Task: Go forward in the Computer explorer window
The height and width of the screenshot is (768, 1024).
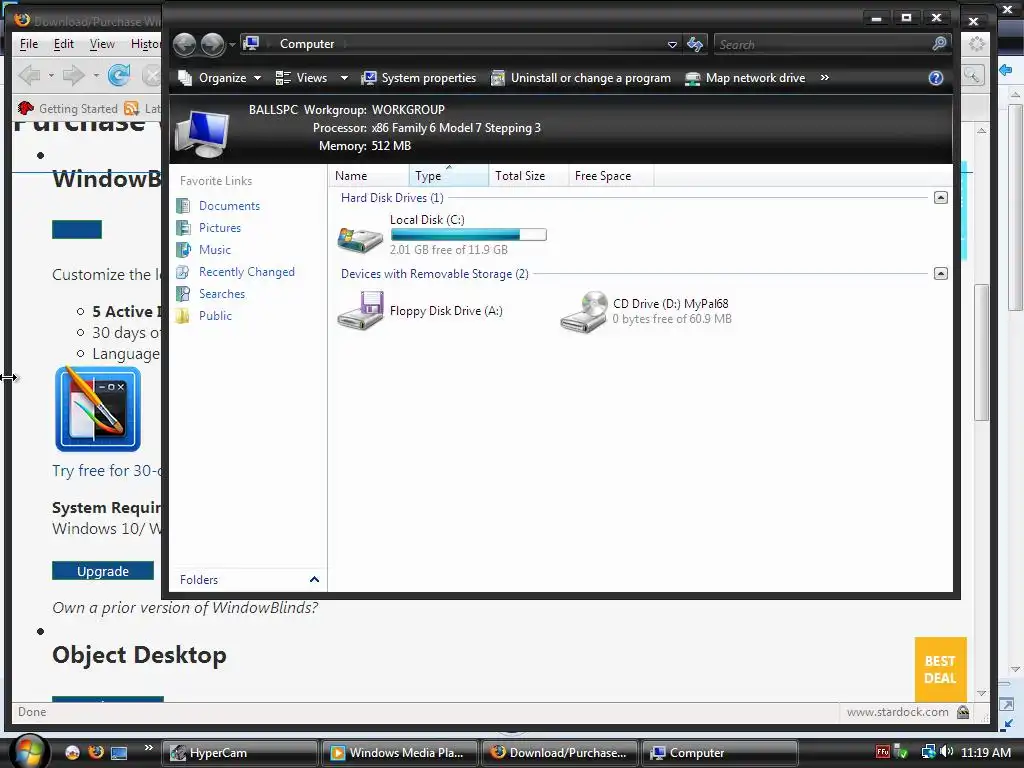Action: click(x=212, y=44)
